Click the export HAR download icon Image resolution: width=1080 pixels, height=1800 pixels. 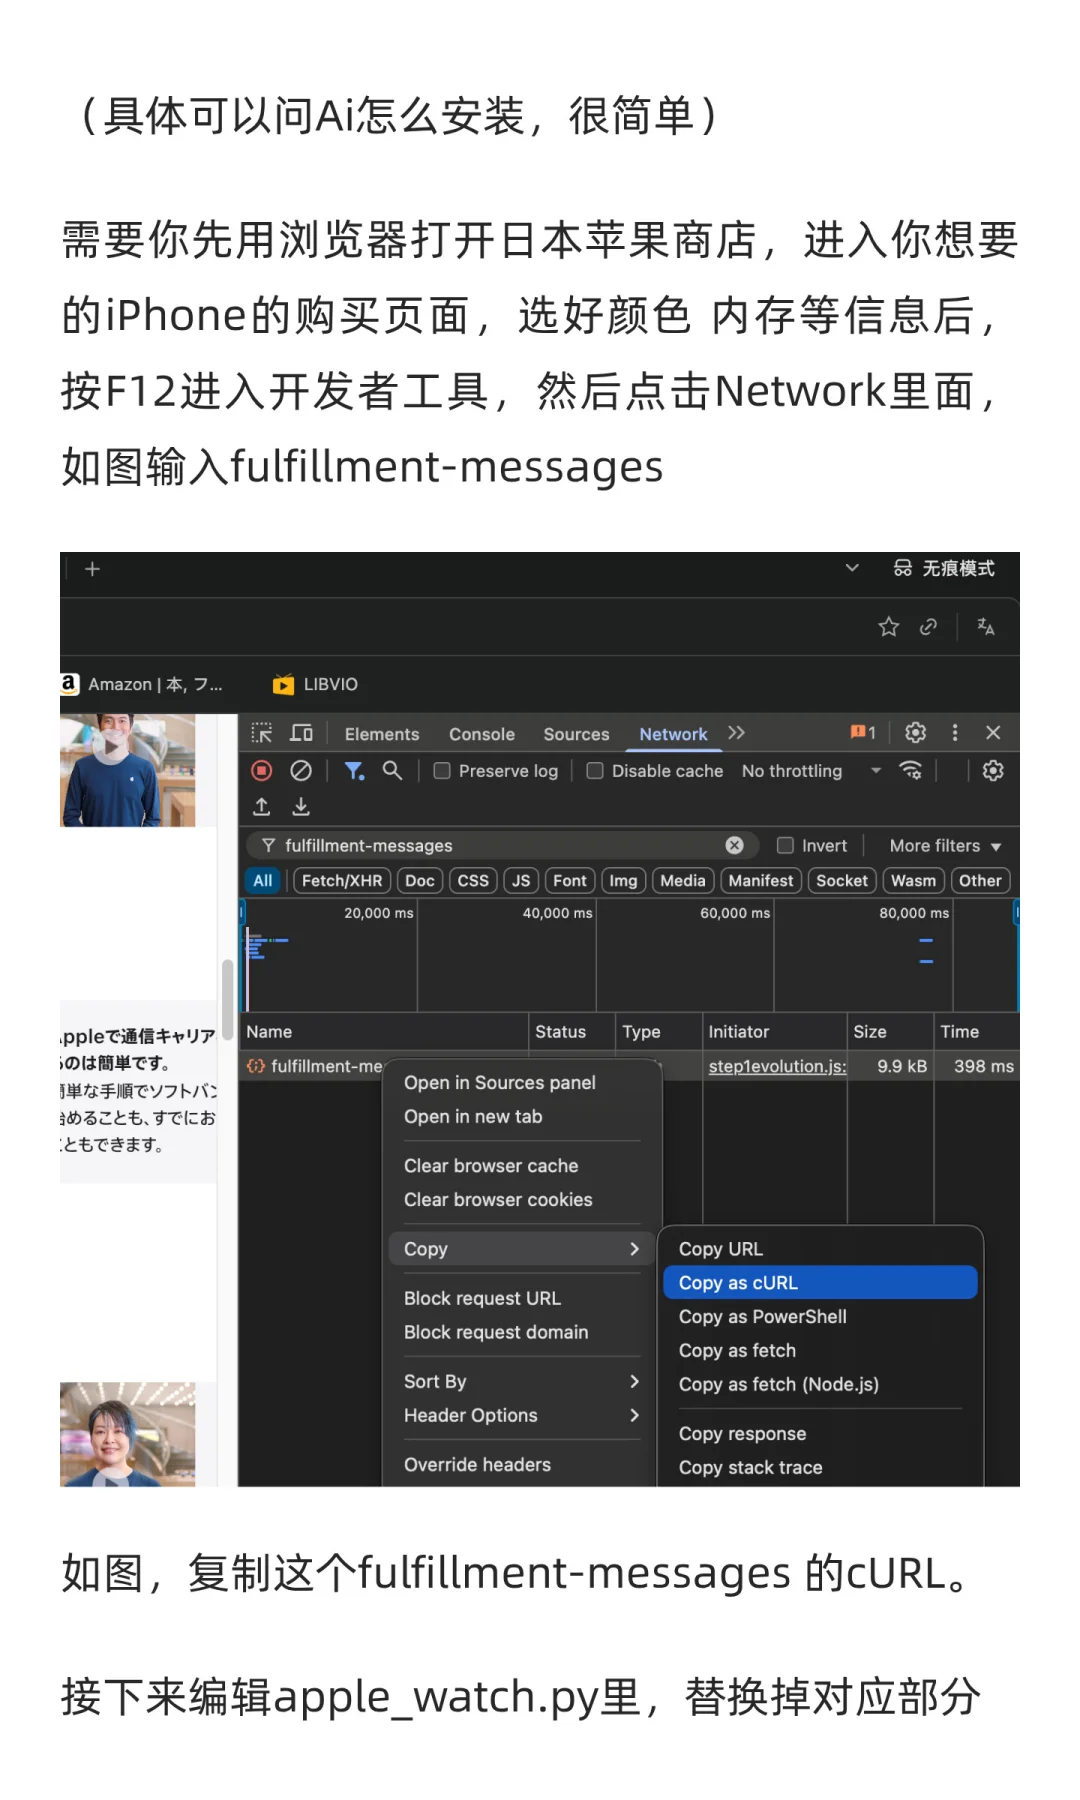click(x=301, y=807)
